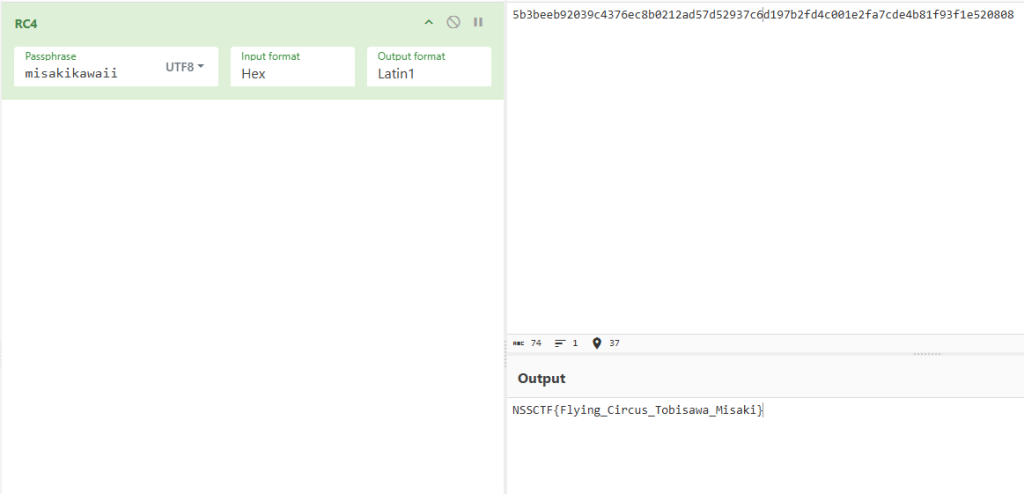Viewport: 1024px width, 494px height.
Task: Click the cursor position pin icon
Action: coord(597,343)
